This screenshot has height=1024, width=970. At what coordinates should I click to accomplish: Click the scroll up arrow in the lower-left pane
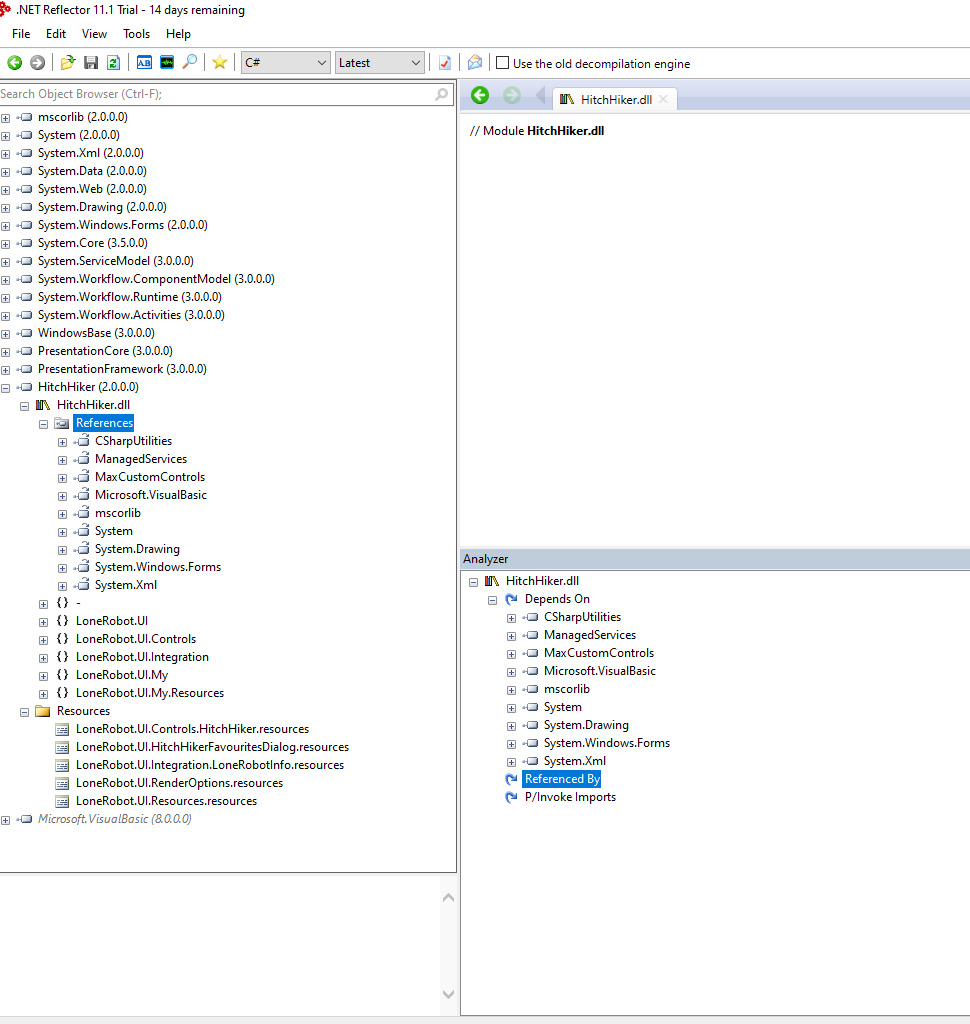tap(448, 898)
